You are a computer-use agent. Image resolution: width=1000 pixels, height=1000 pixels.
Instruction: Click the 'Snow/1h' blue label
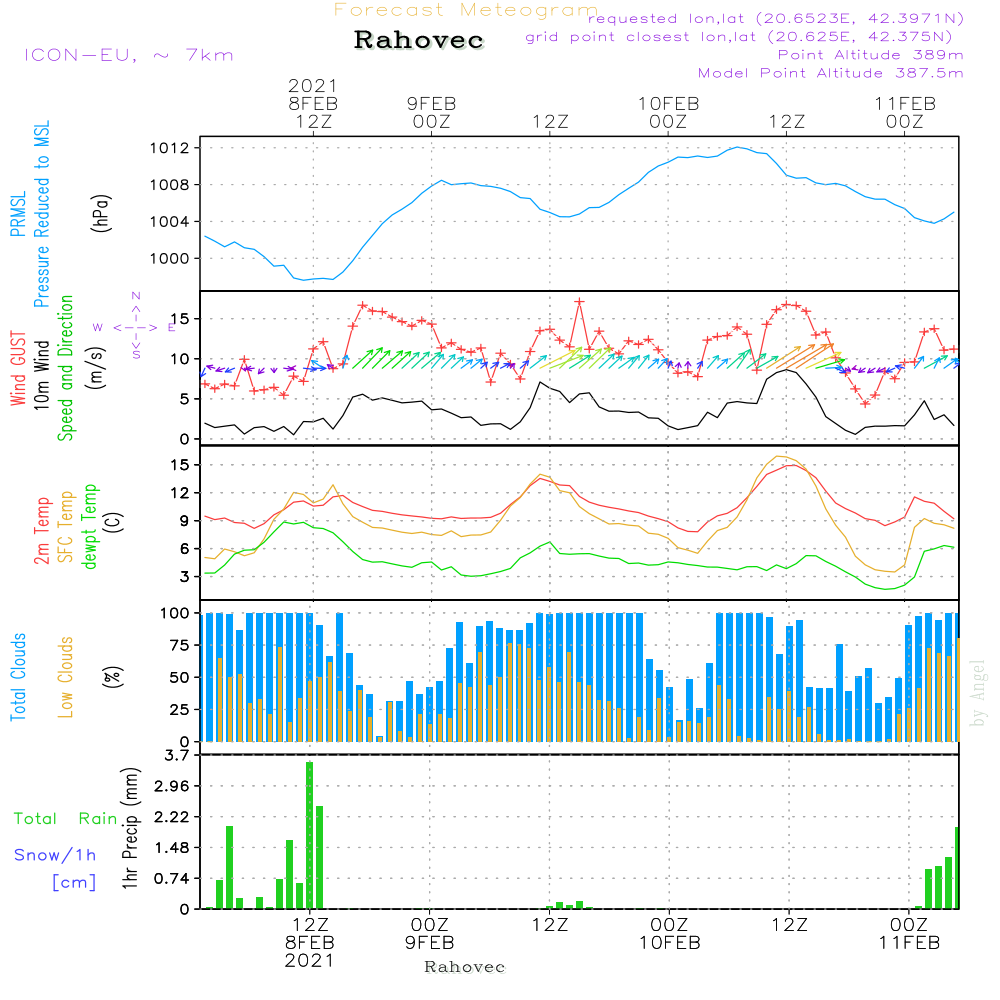click(x=55, y=855)
